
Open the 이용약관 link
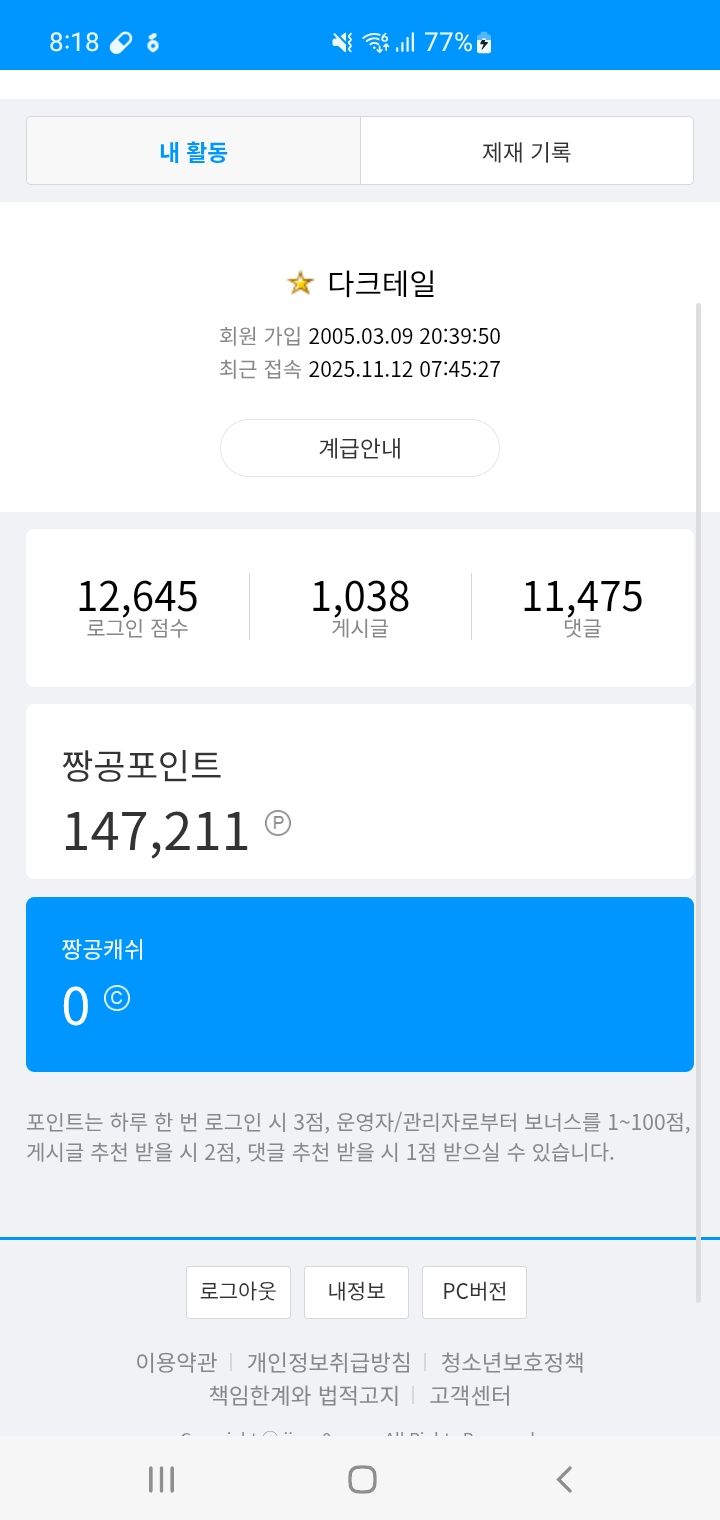[x=176, y=1362]
